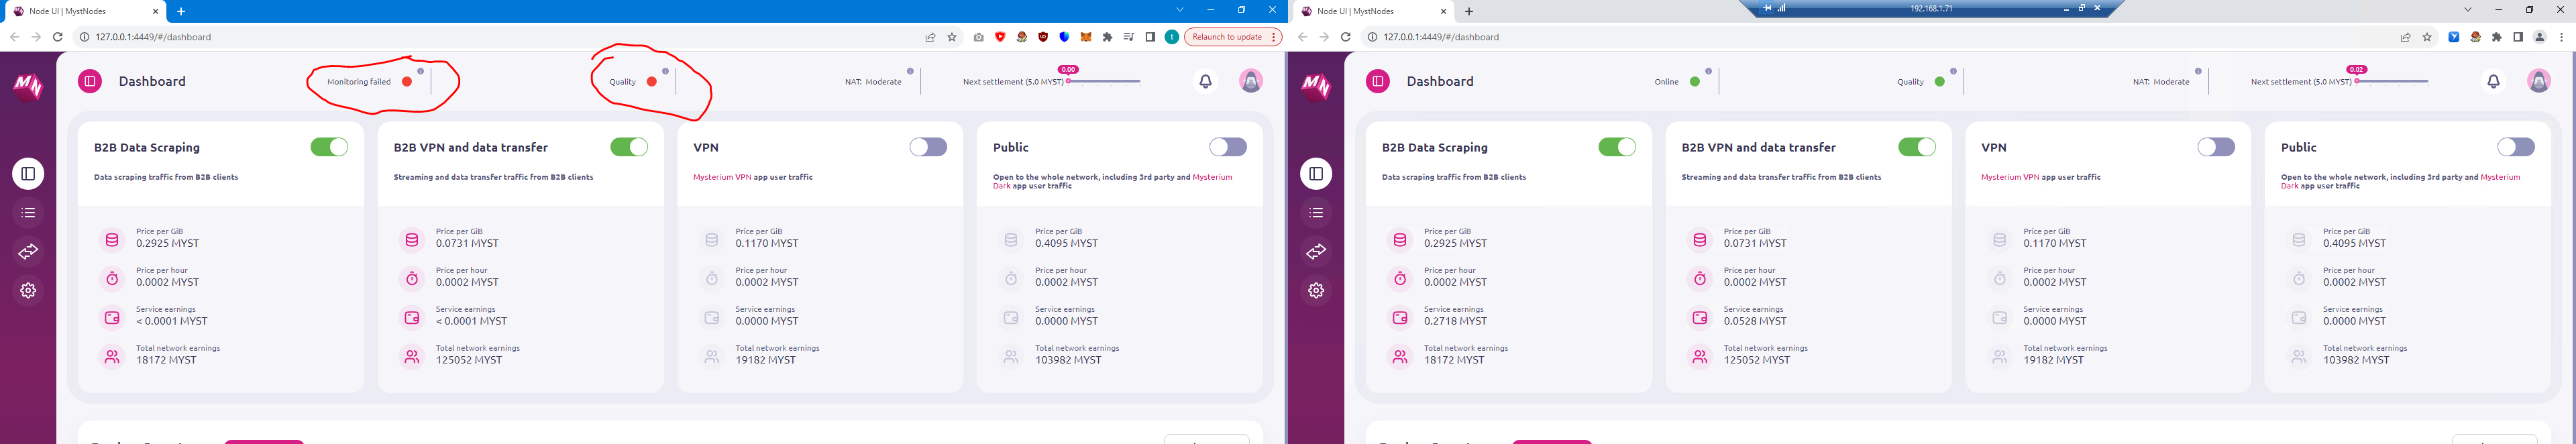This screenshot has height=444, width=2576.
Task: Open settings gear in Monitoring failed window sidebar
Action: [28, 290]
